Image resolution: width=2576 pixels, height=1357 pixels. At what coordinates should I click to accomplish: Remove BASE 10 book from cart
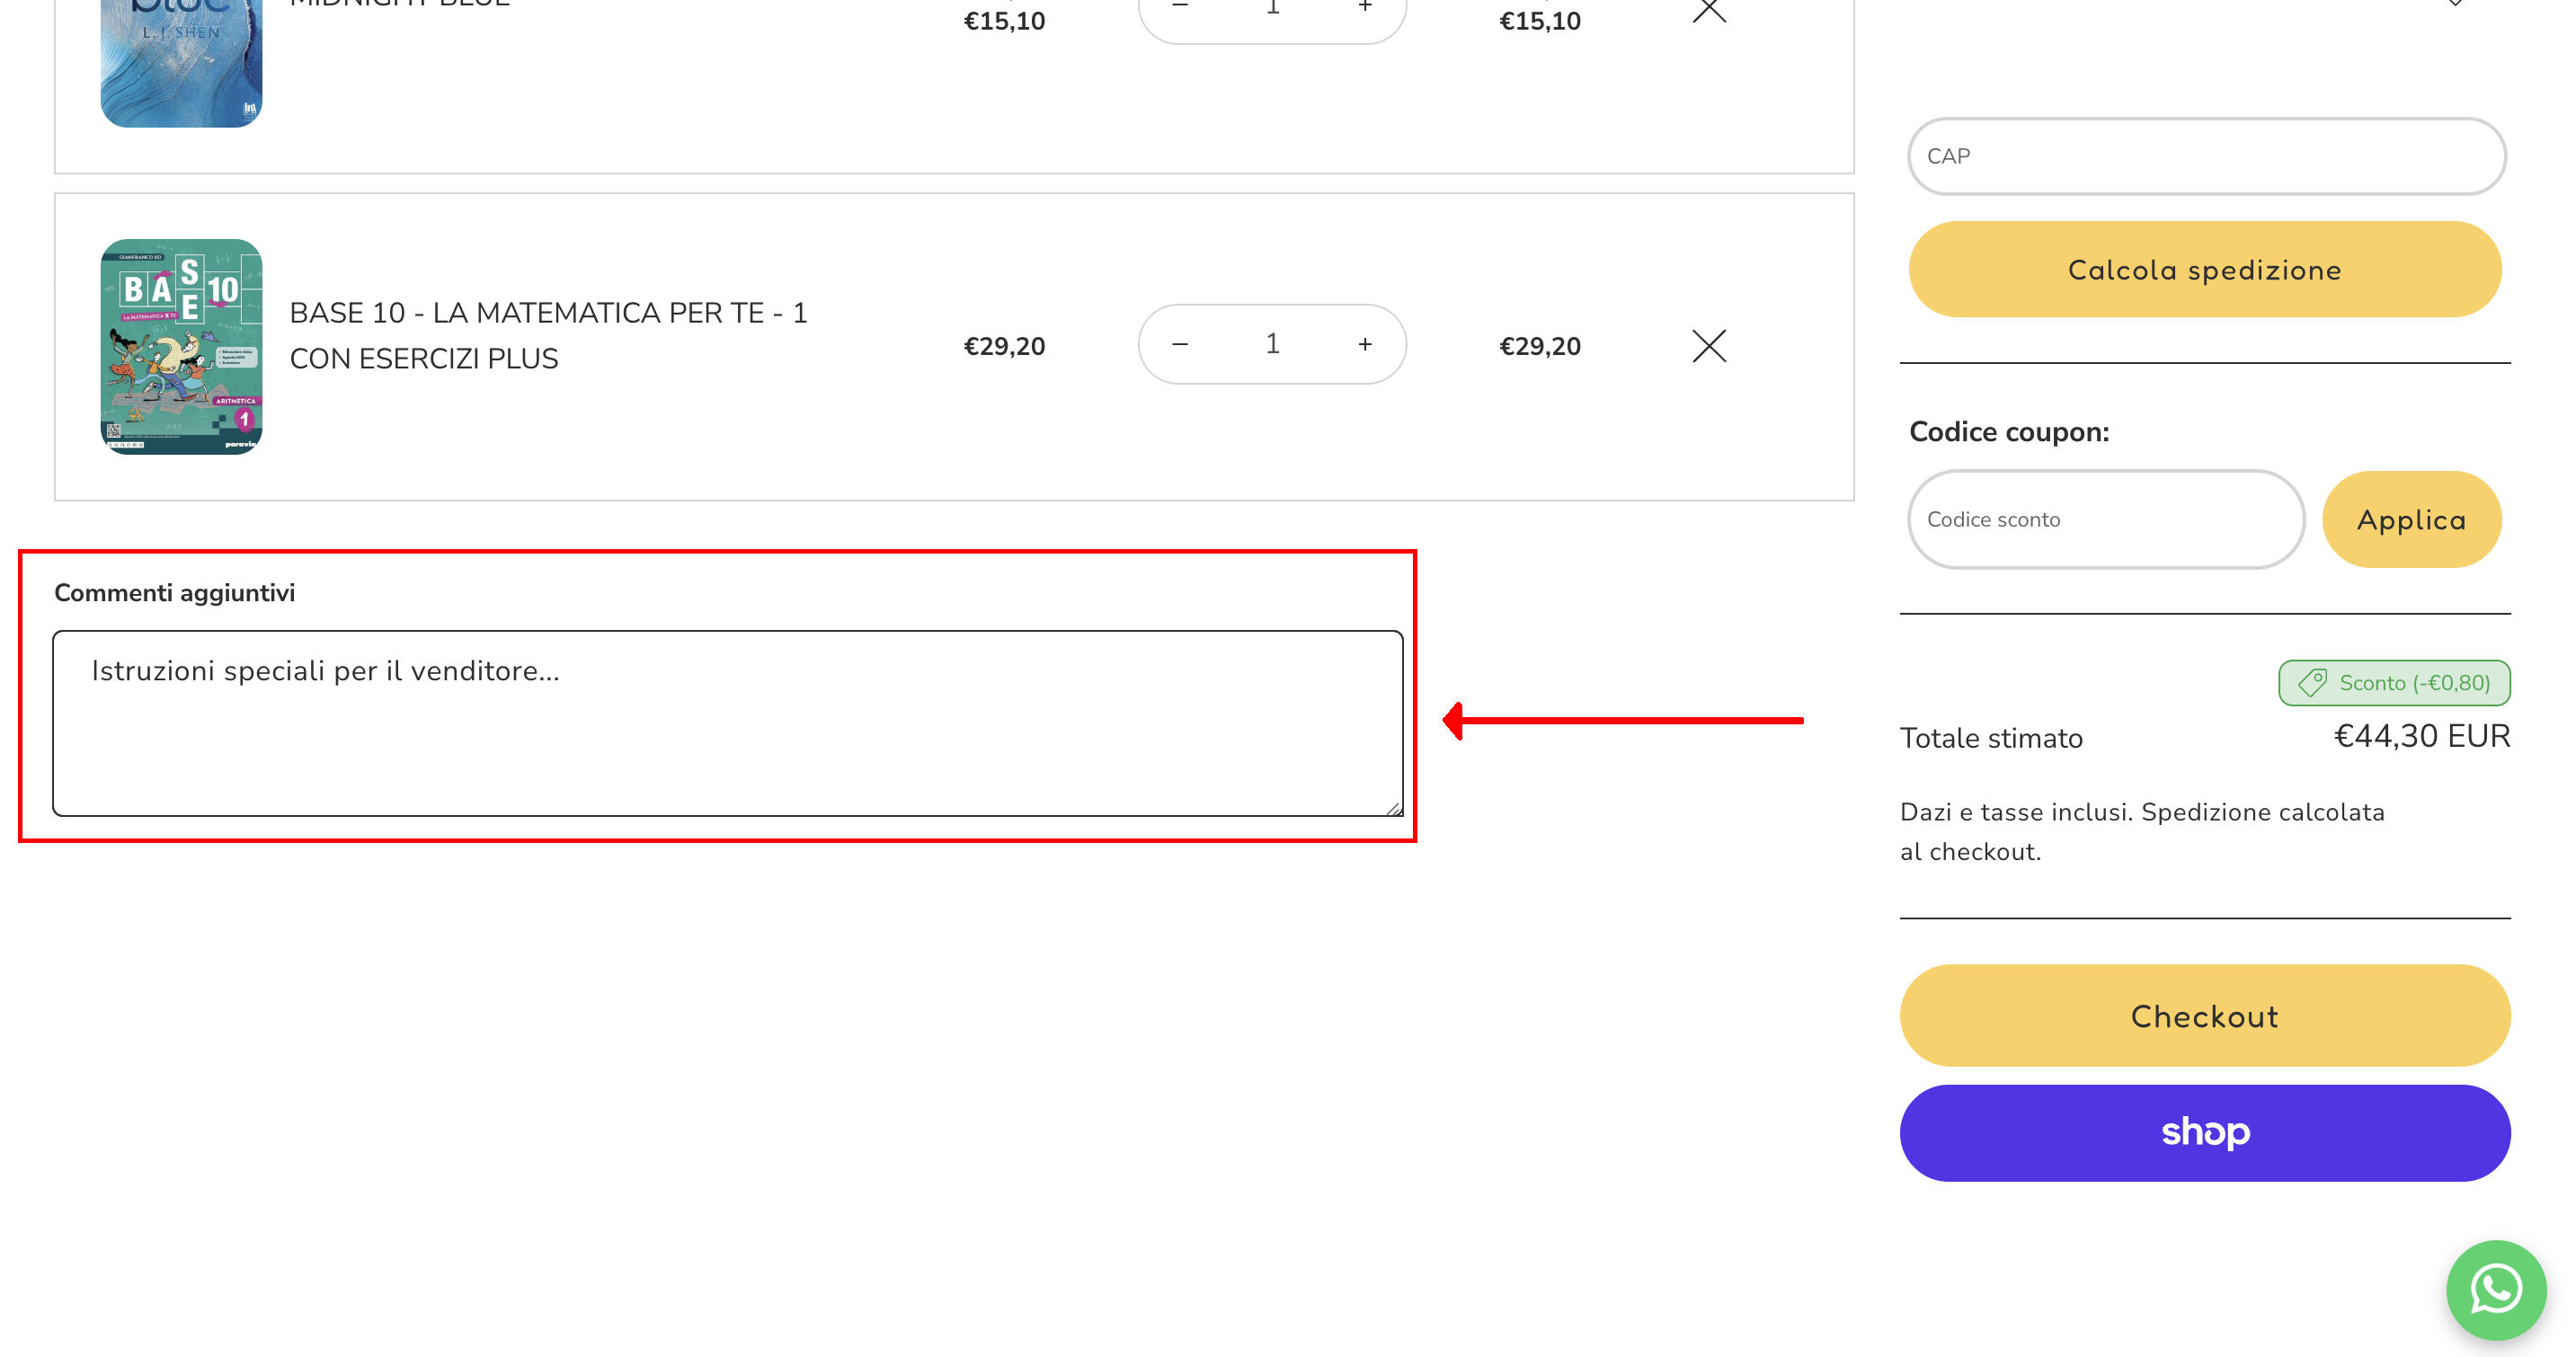pos(1709,346)
